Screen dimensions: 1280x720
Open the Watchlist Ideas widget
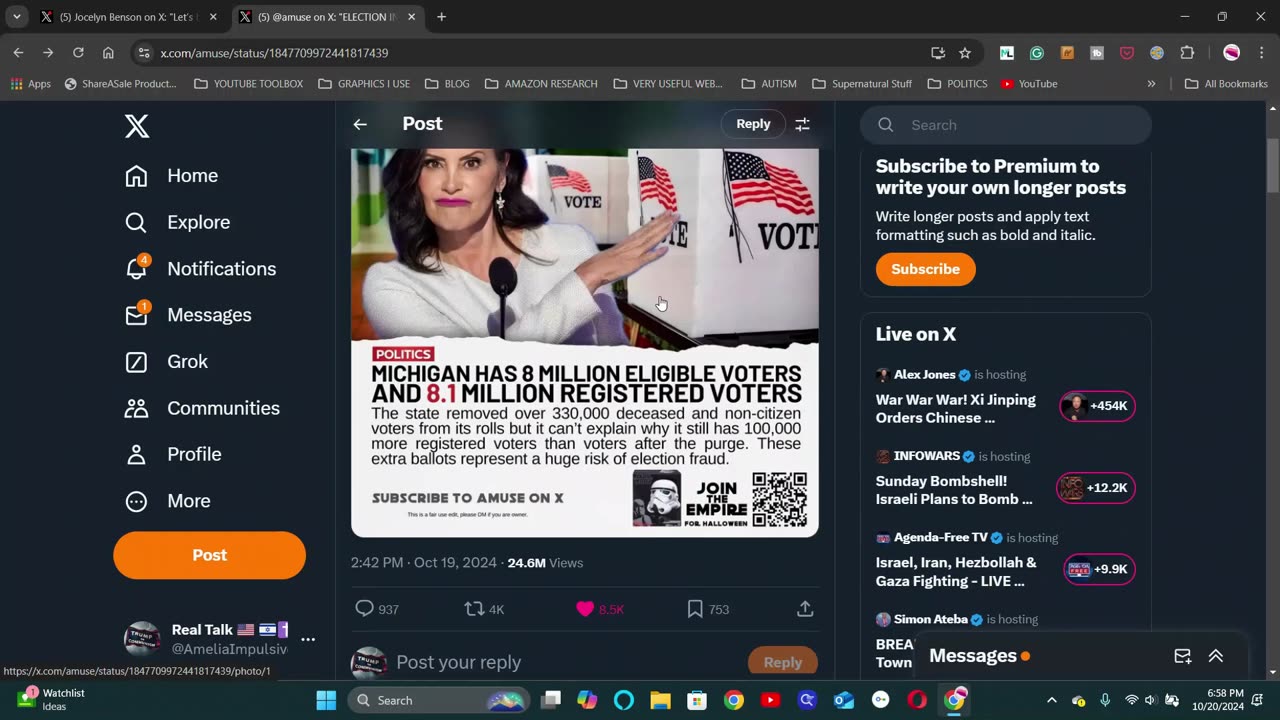click(x=52, y=700)
